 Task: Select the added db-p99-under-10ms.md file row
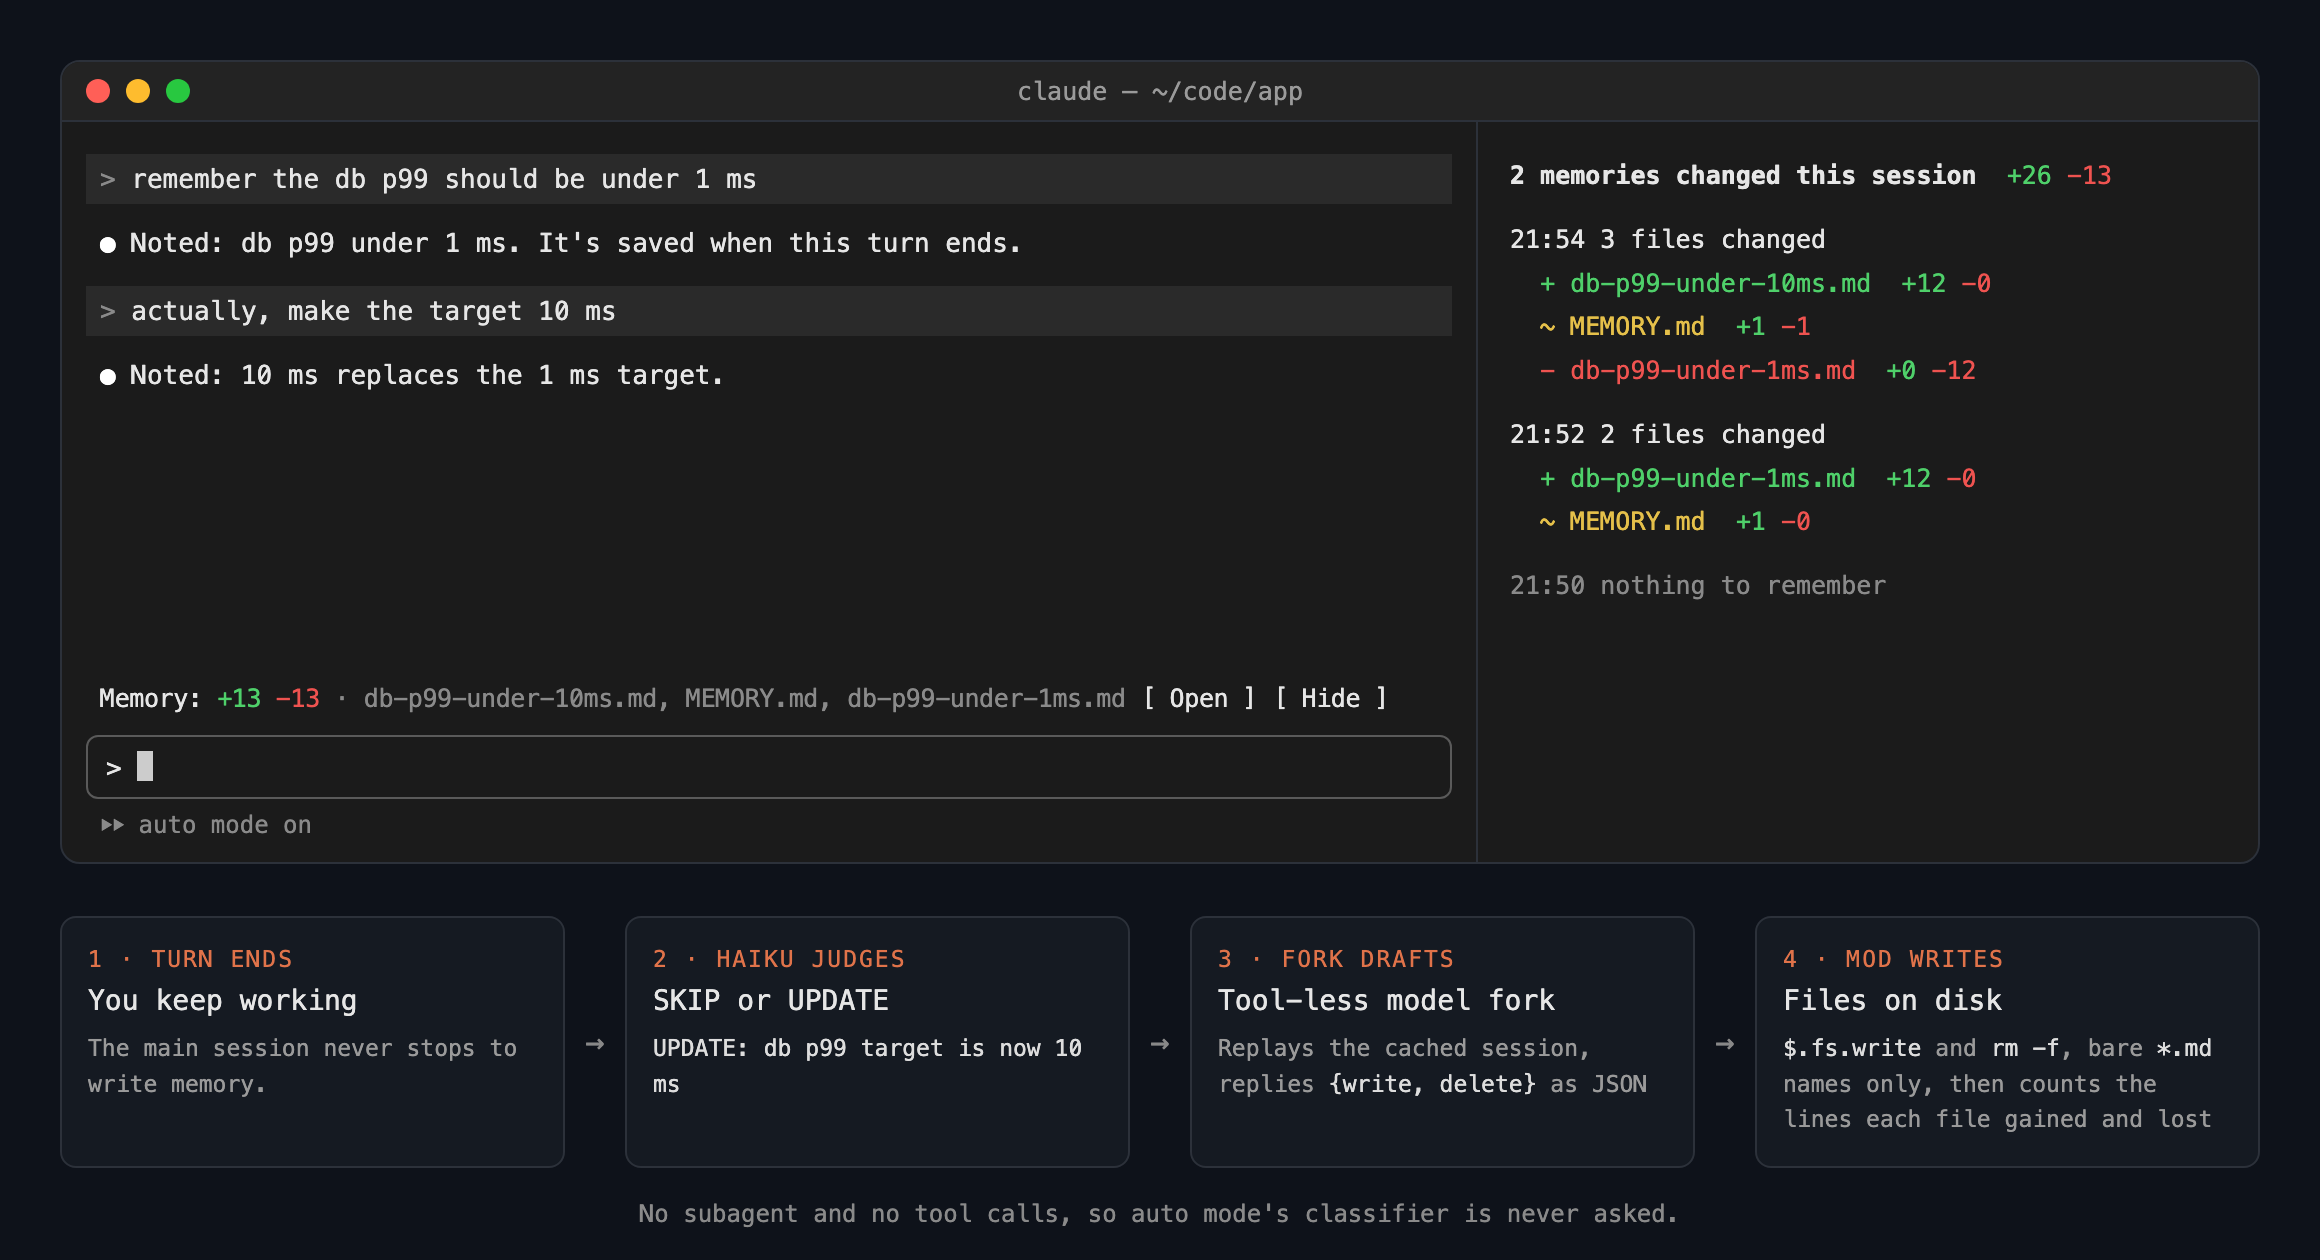pos(1765,283)
